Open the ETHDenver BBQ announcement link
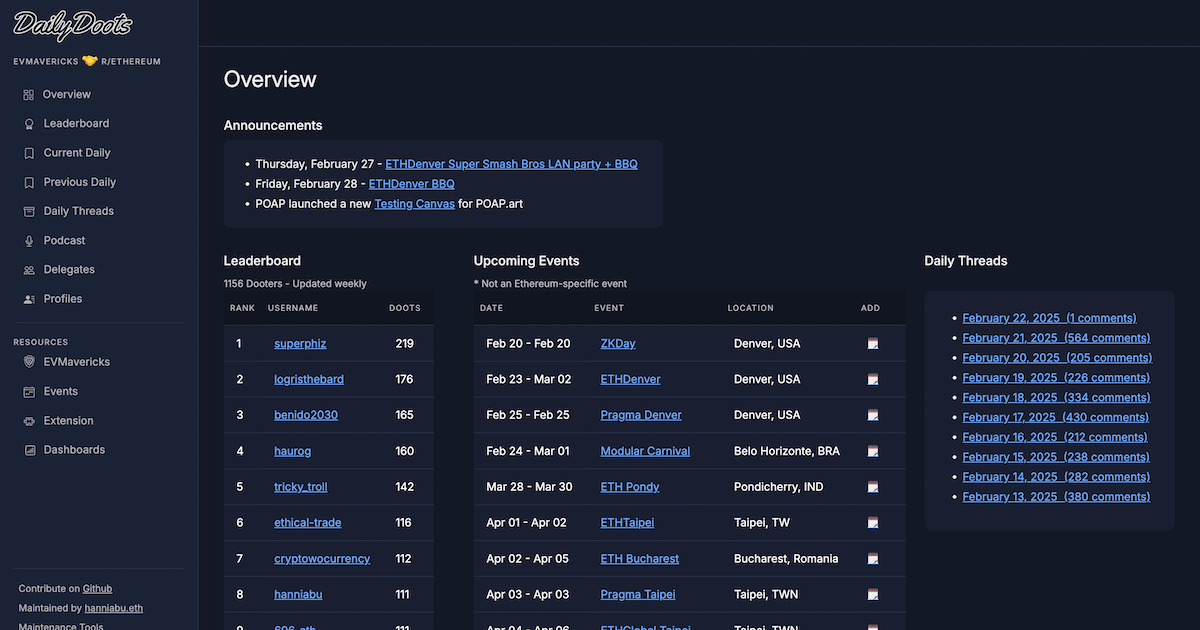 coord(412,184)
